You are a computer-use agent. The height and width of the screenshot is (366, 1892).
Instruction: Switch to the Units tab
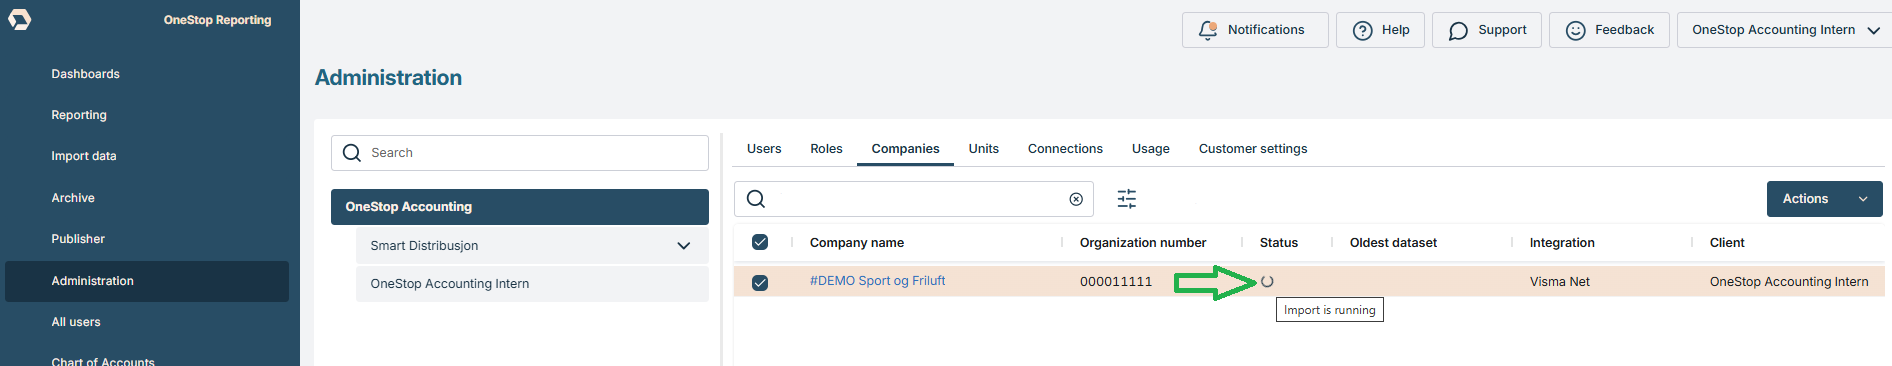click(x=983, y=149)
